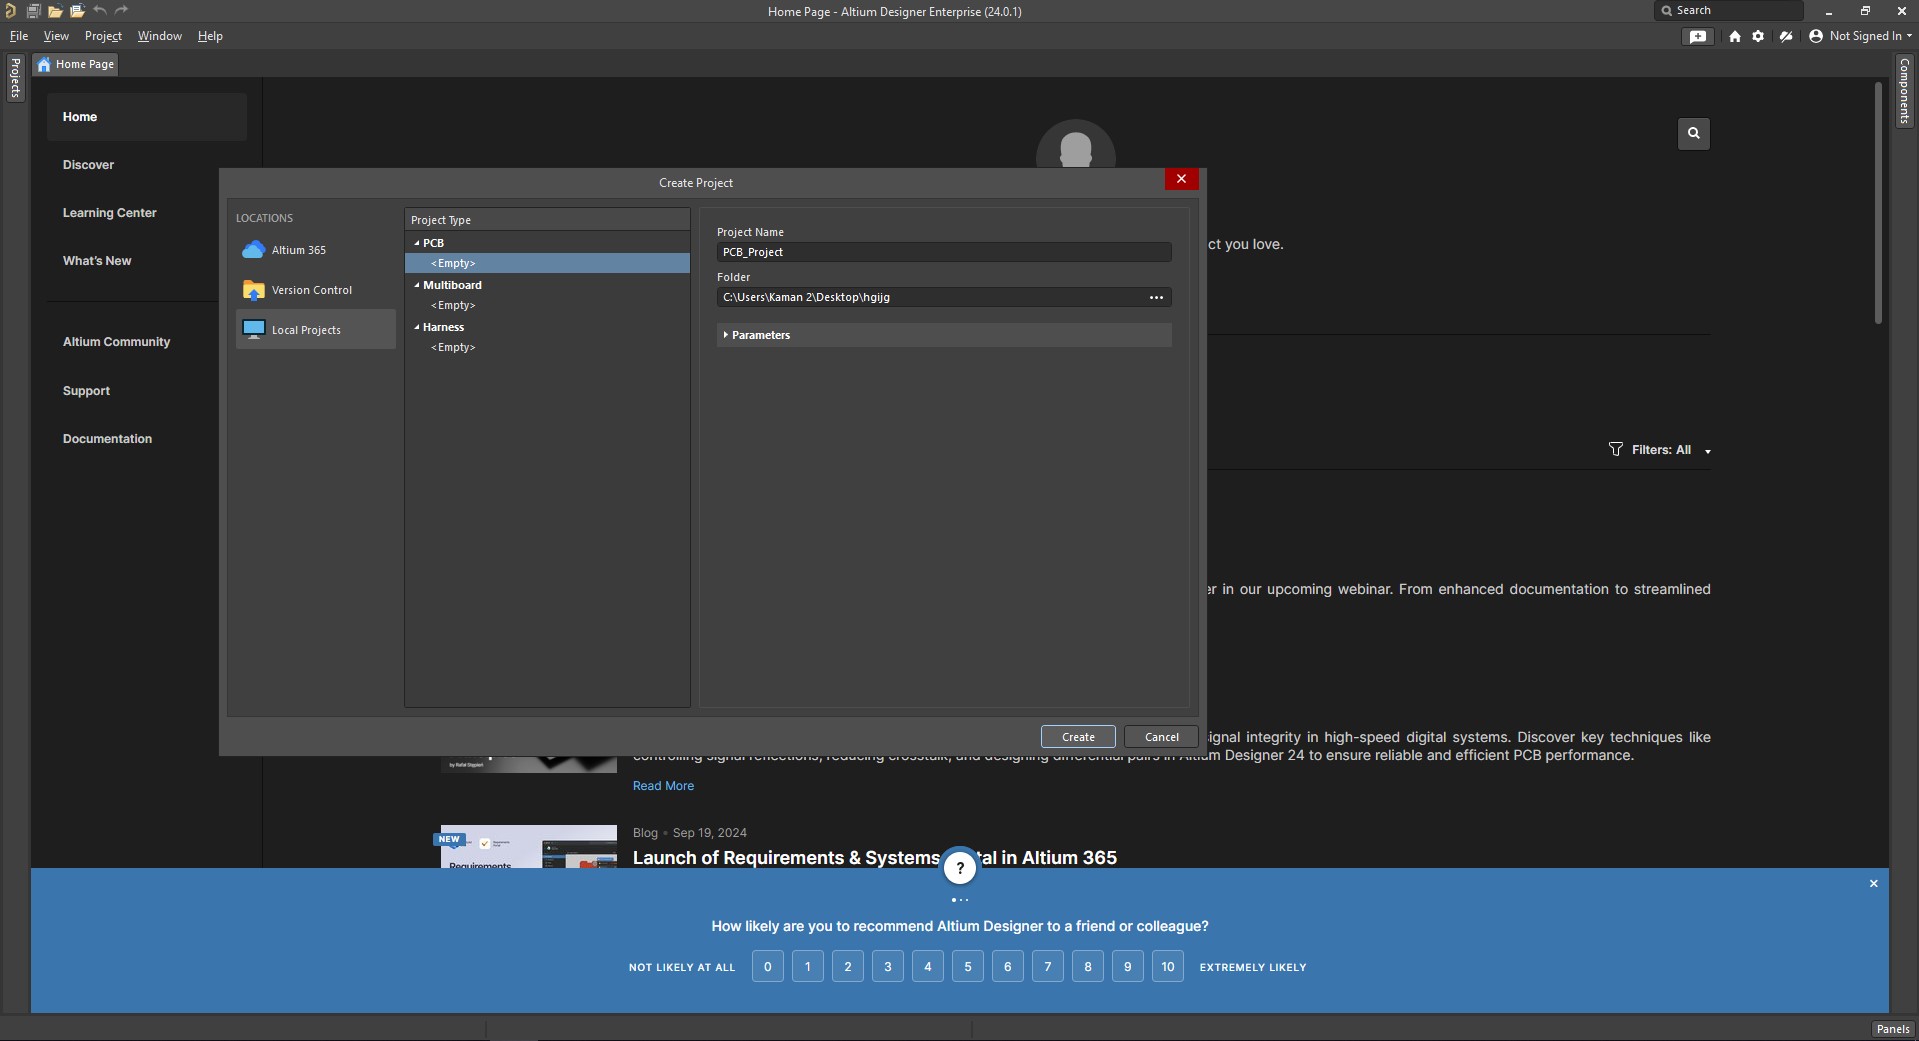The height and width of the screenshot is (1041, 1919).
Task: Collapse the Harness project type group
Action: (417, 327)
